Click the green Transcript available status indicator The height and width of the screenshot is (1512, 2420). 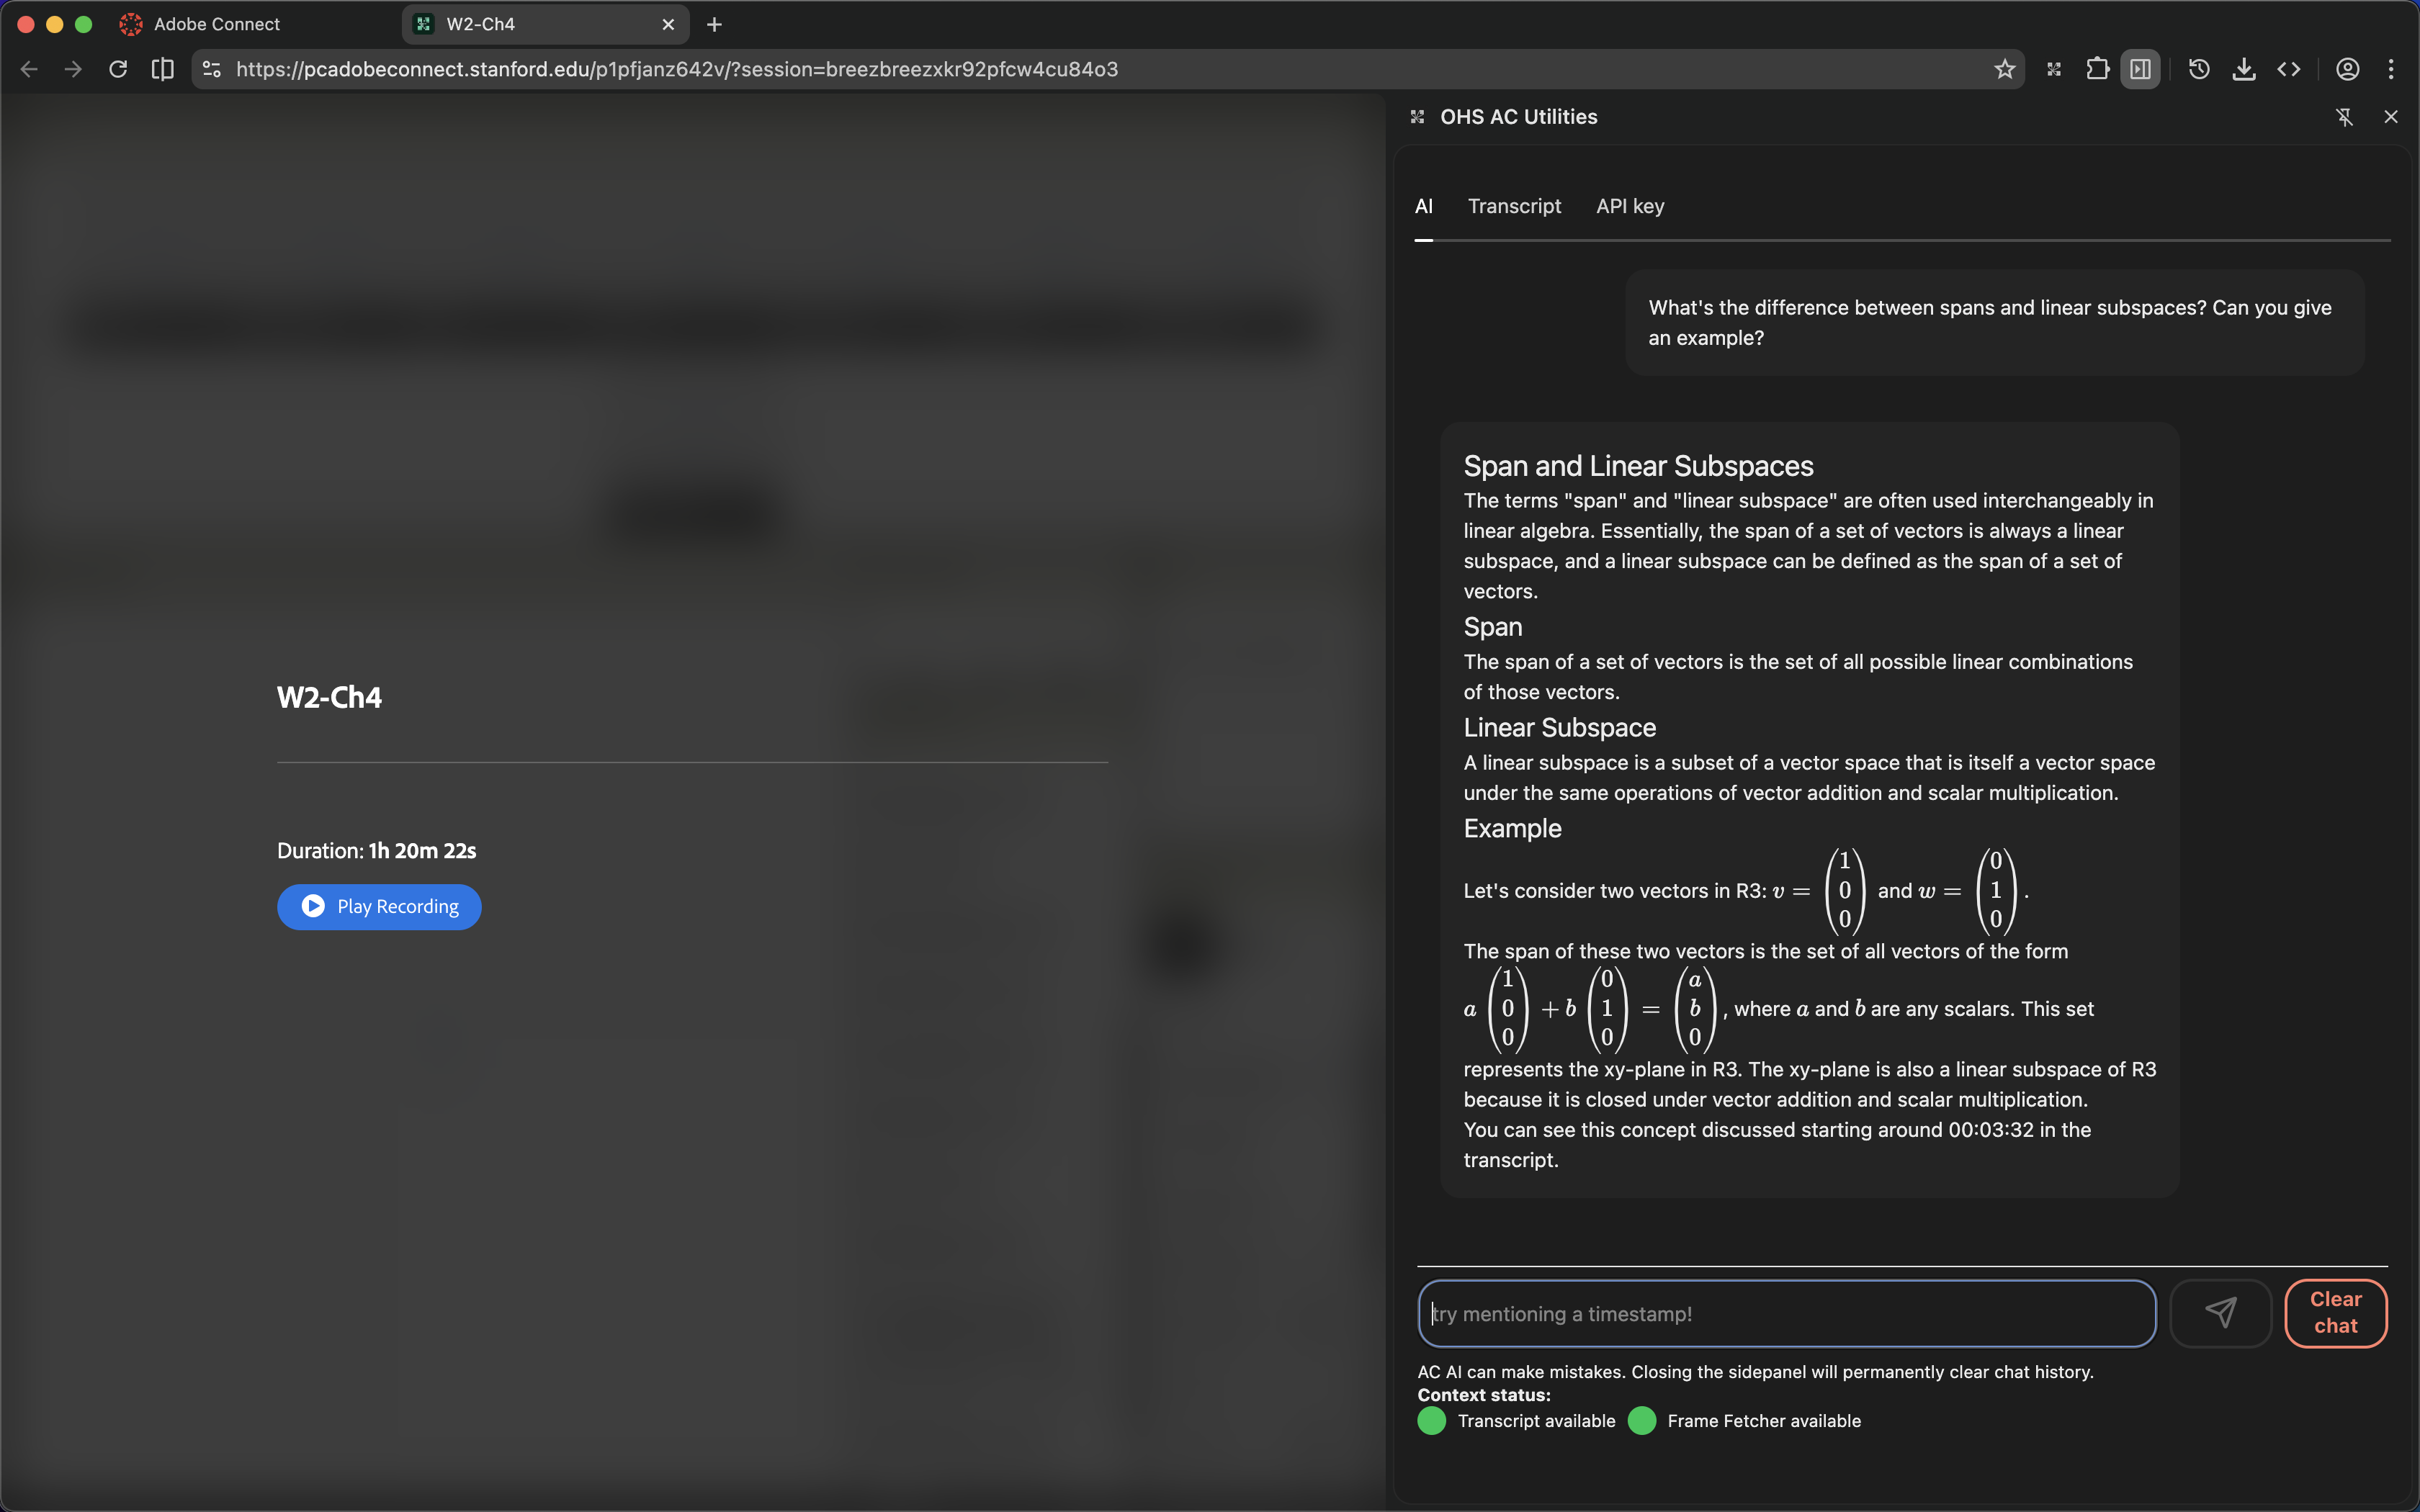tap(1430, 1420)
